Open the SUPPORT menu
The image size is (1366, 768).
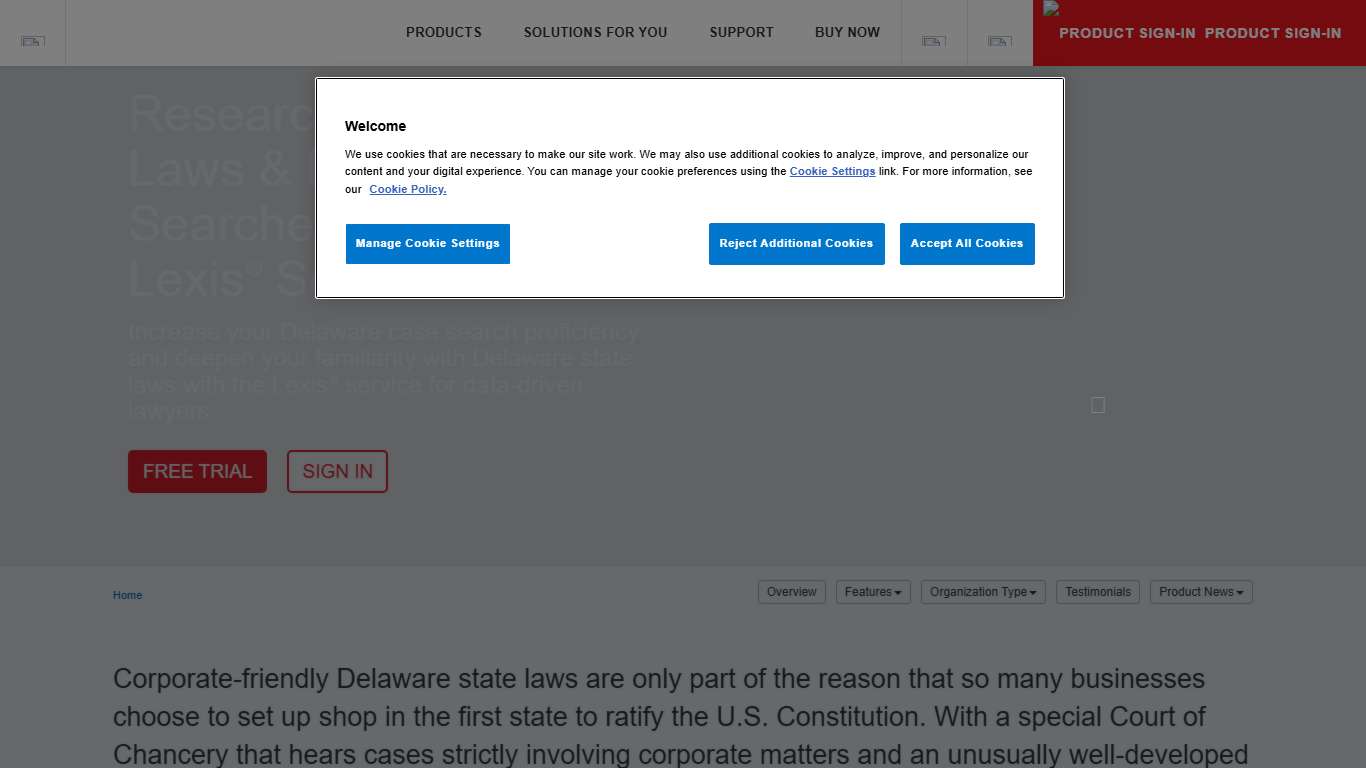pyautogui.click(x=741, y=32)
